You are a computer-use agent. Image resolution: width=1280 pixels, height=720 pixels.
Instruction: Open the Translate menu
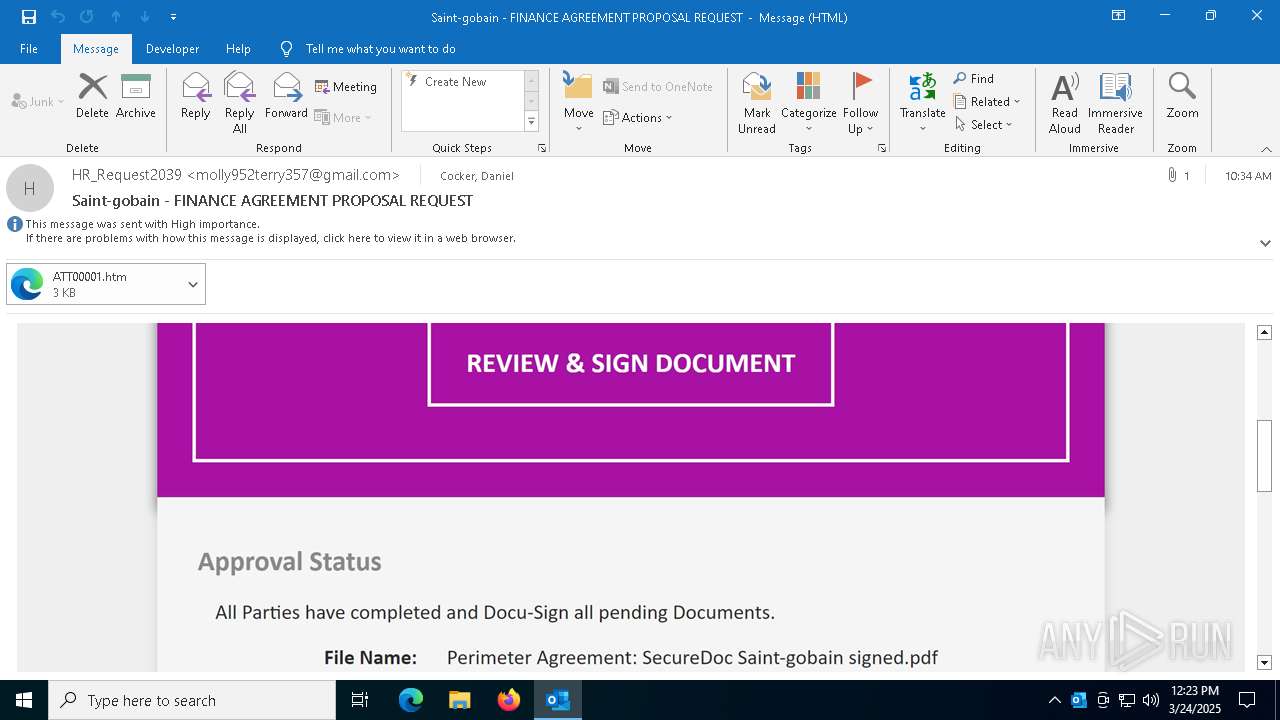922,102
